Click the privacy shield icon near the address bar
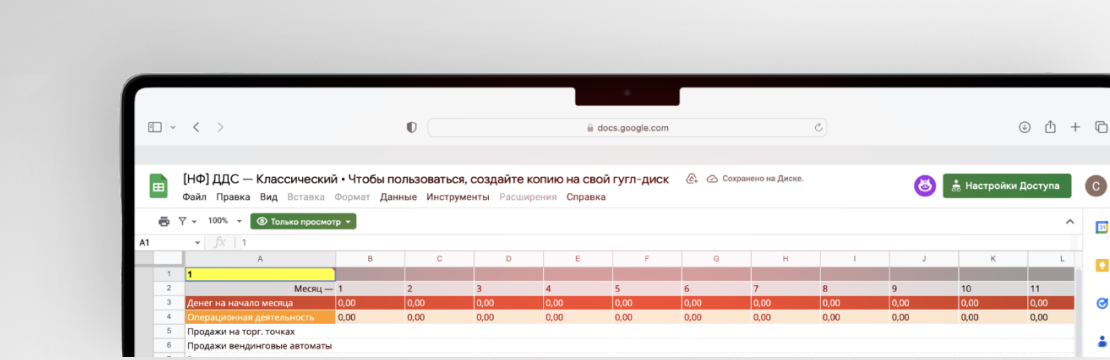The image size is (1110, 360). [411, 127]
